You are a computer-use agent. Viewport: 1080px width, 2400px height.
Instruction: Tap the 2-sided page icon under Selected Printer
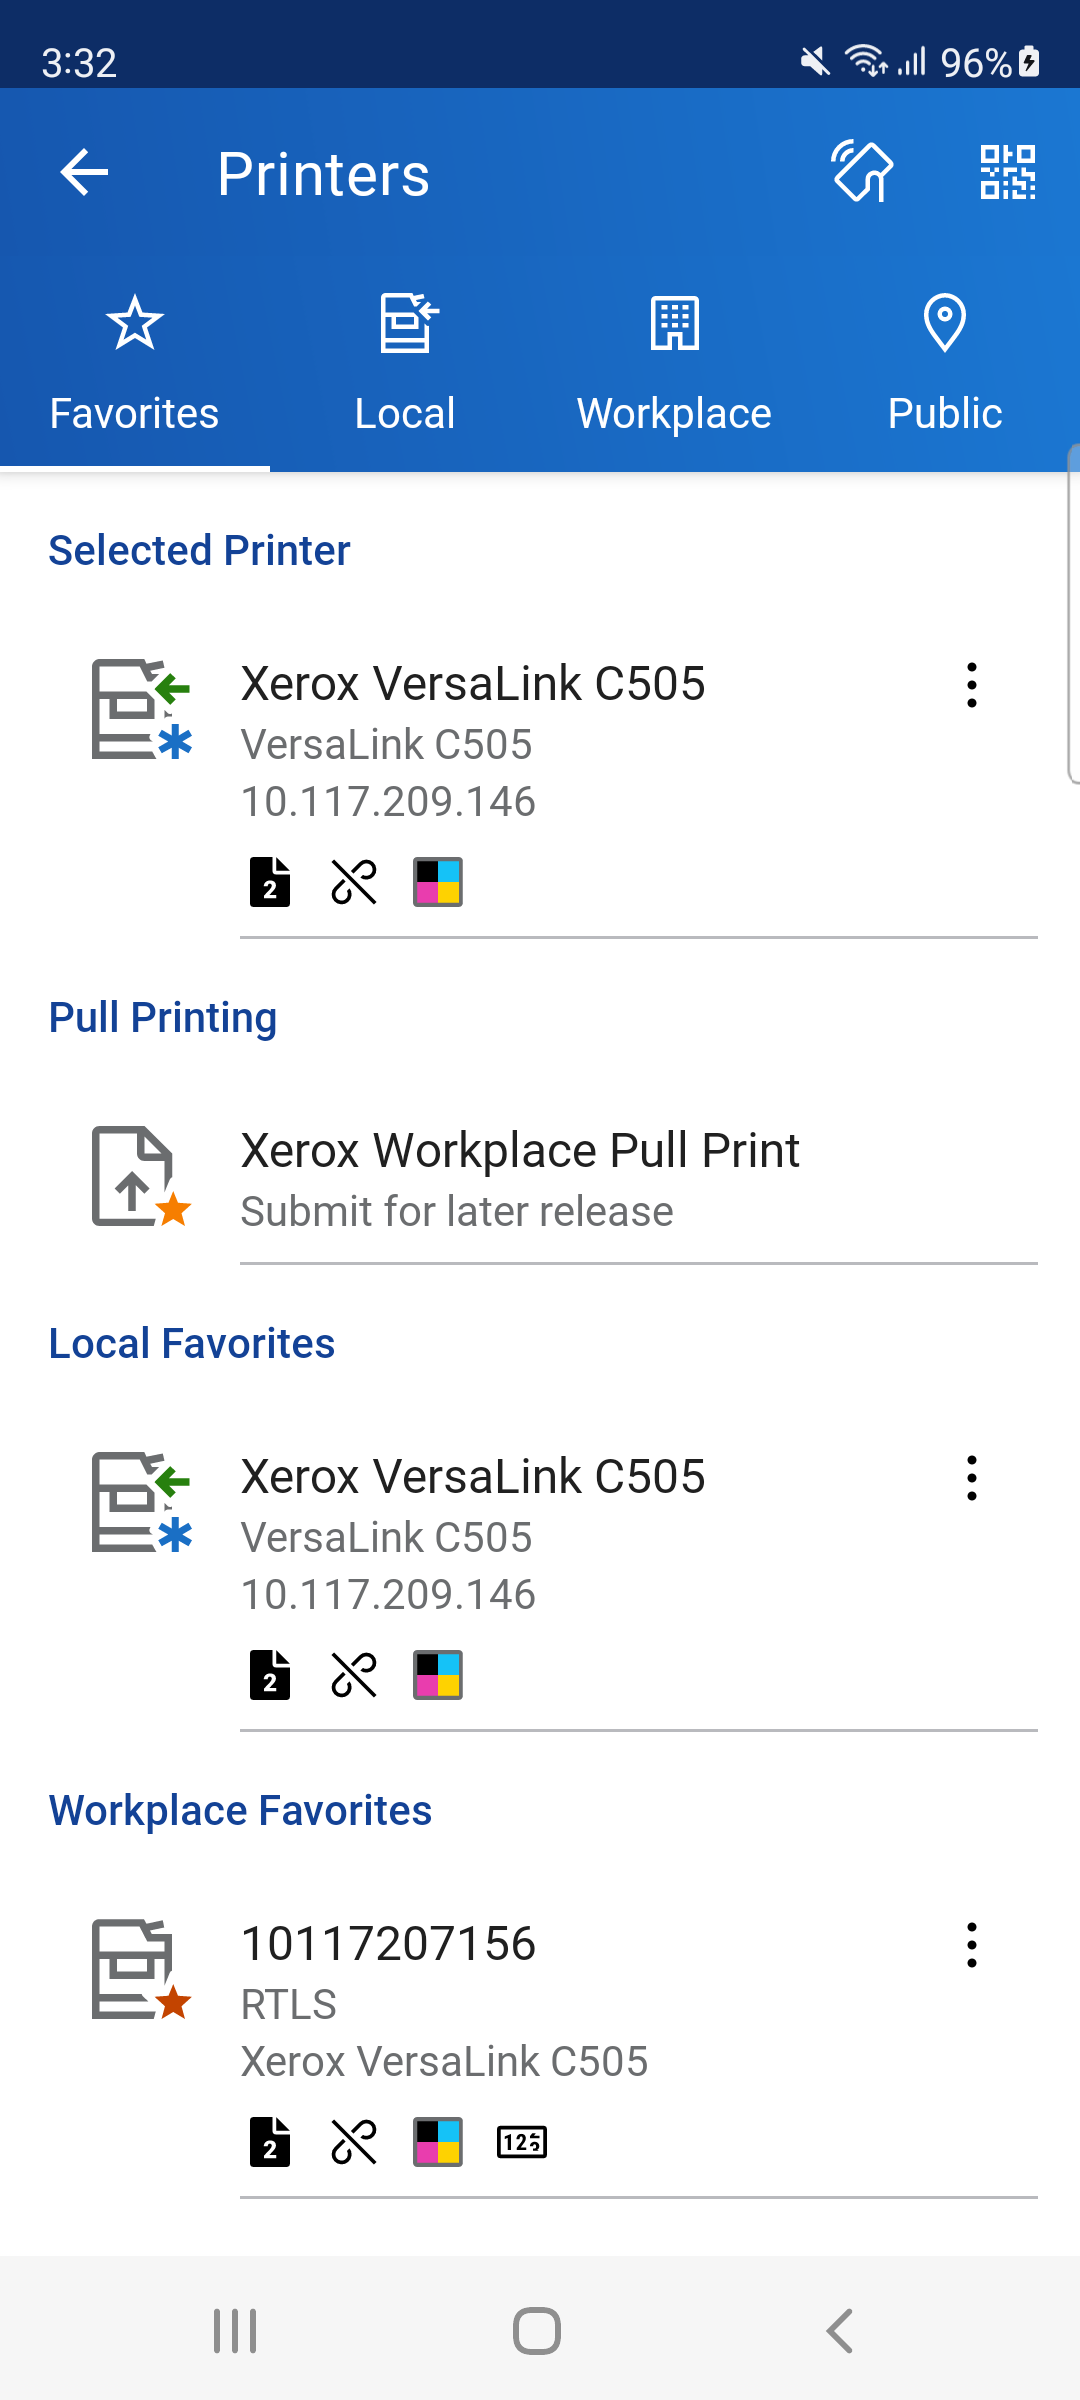pos(270,882)
